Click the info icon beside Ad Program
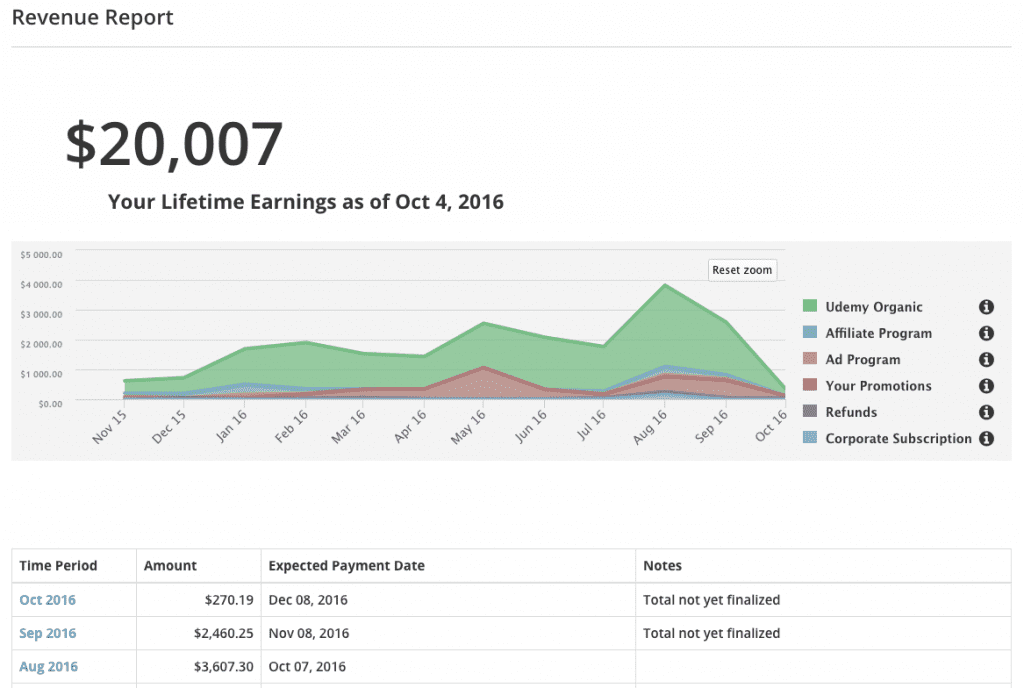The image size is (1024, 688). (985, 359)
